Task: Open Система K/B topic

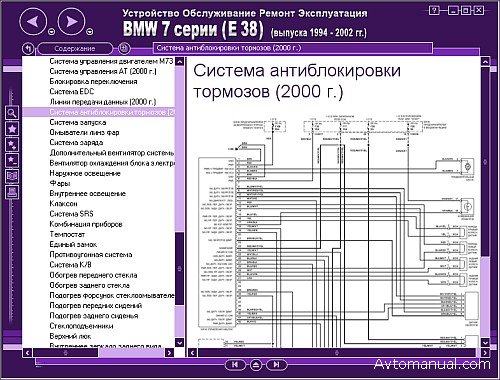Action: (70, 265)
